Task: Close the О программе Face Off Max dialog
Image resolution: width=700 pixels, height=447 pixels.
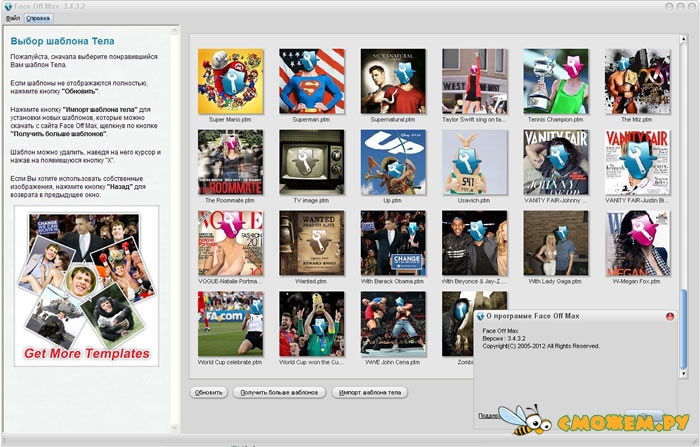Action: (x=670, y=316)
